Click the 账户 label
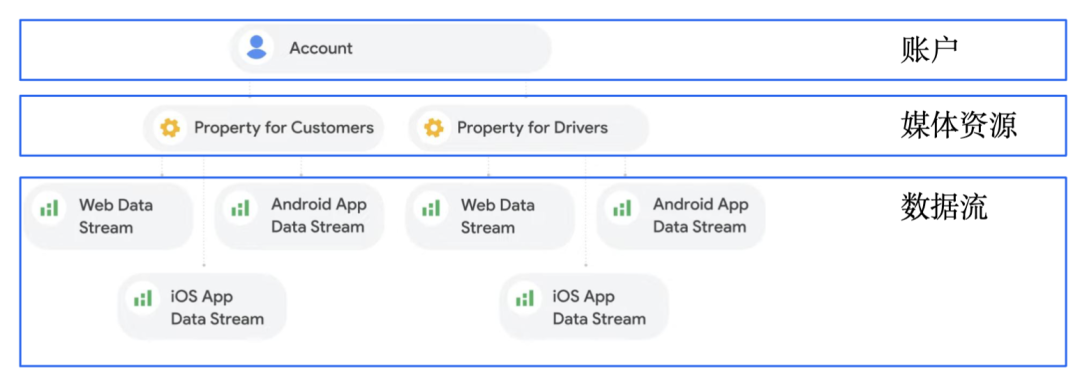The height and width of the screenshot is (377, 1080). pos(929,50)
